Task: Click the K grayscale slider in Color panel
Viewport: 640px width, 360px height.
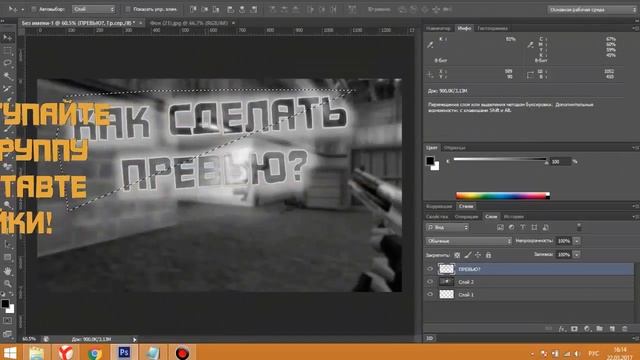Action: coord(500,160)
